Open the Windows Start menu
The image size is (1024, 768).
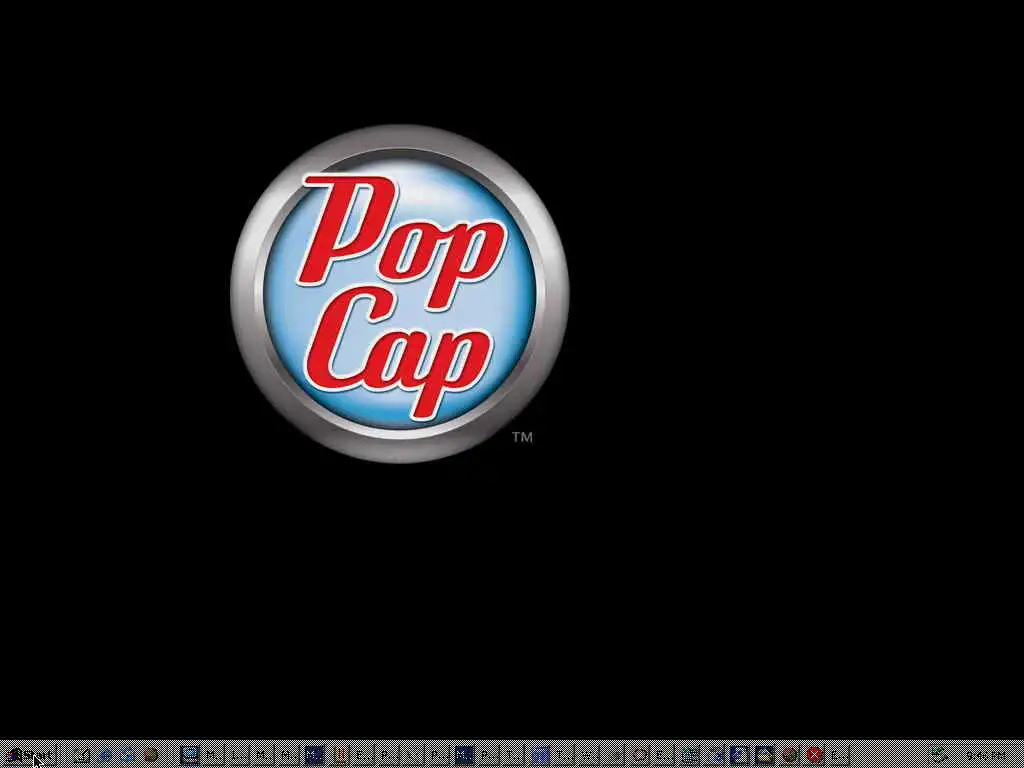[x=29, y=756]
